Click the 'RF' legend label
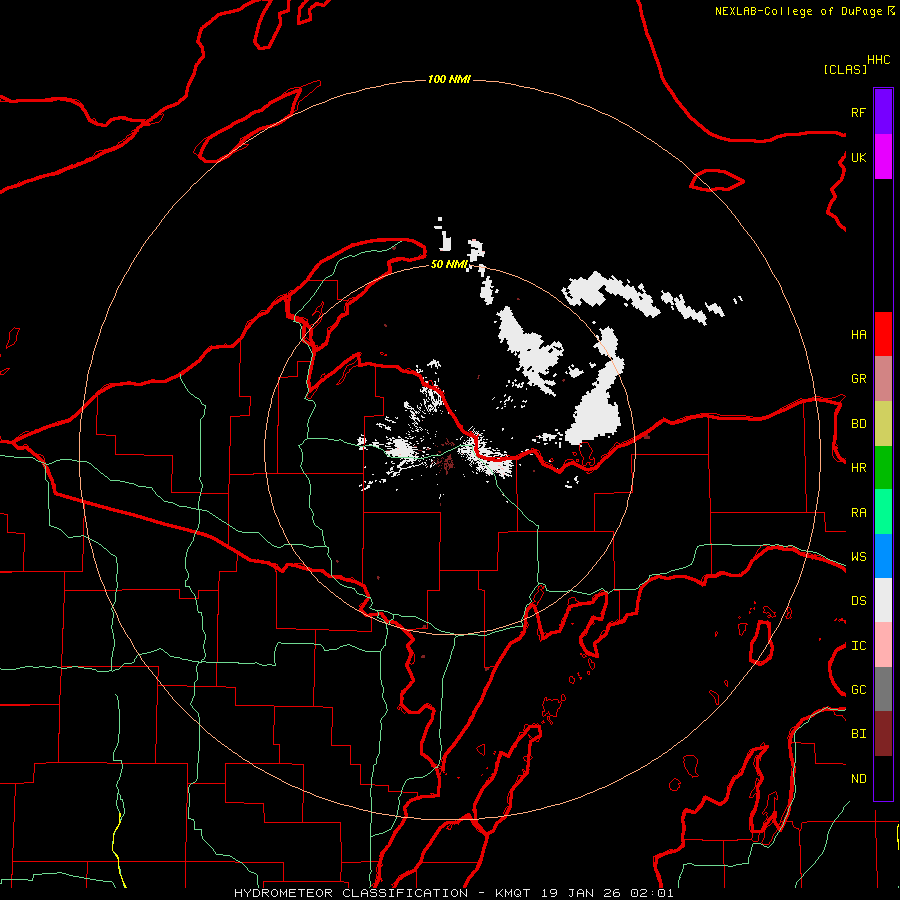This screenshot has width=900, height=900. 858,112
